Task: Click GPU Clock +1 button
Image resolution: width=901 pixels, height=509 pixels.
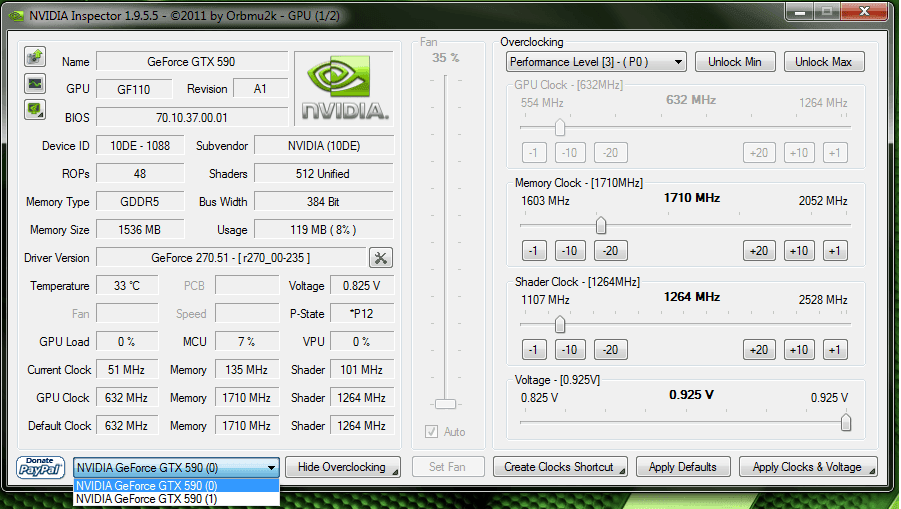Action: (835, 153)
